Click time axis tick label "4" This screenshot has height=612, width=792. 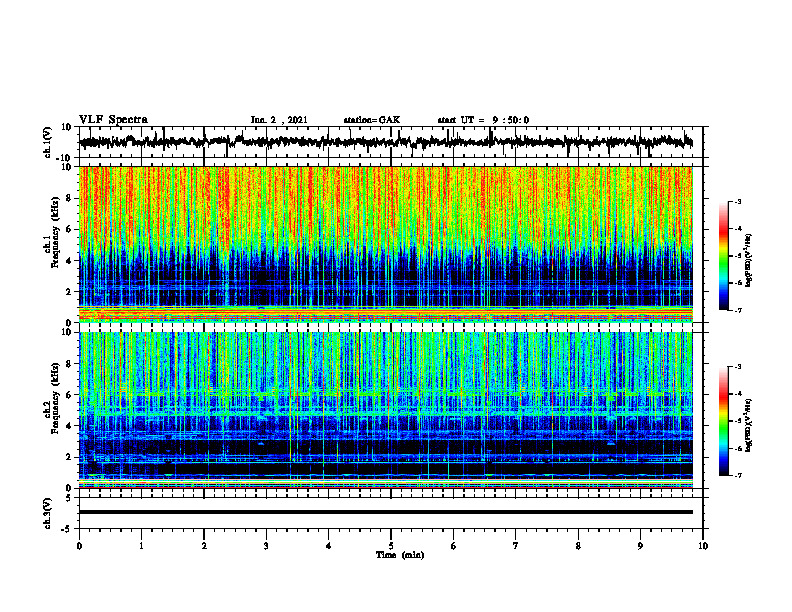pyautogui.click(x=329, y=546)
